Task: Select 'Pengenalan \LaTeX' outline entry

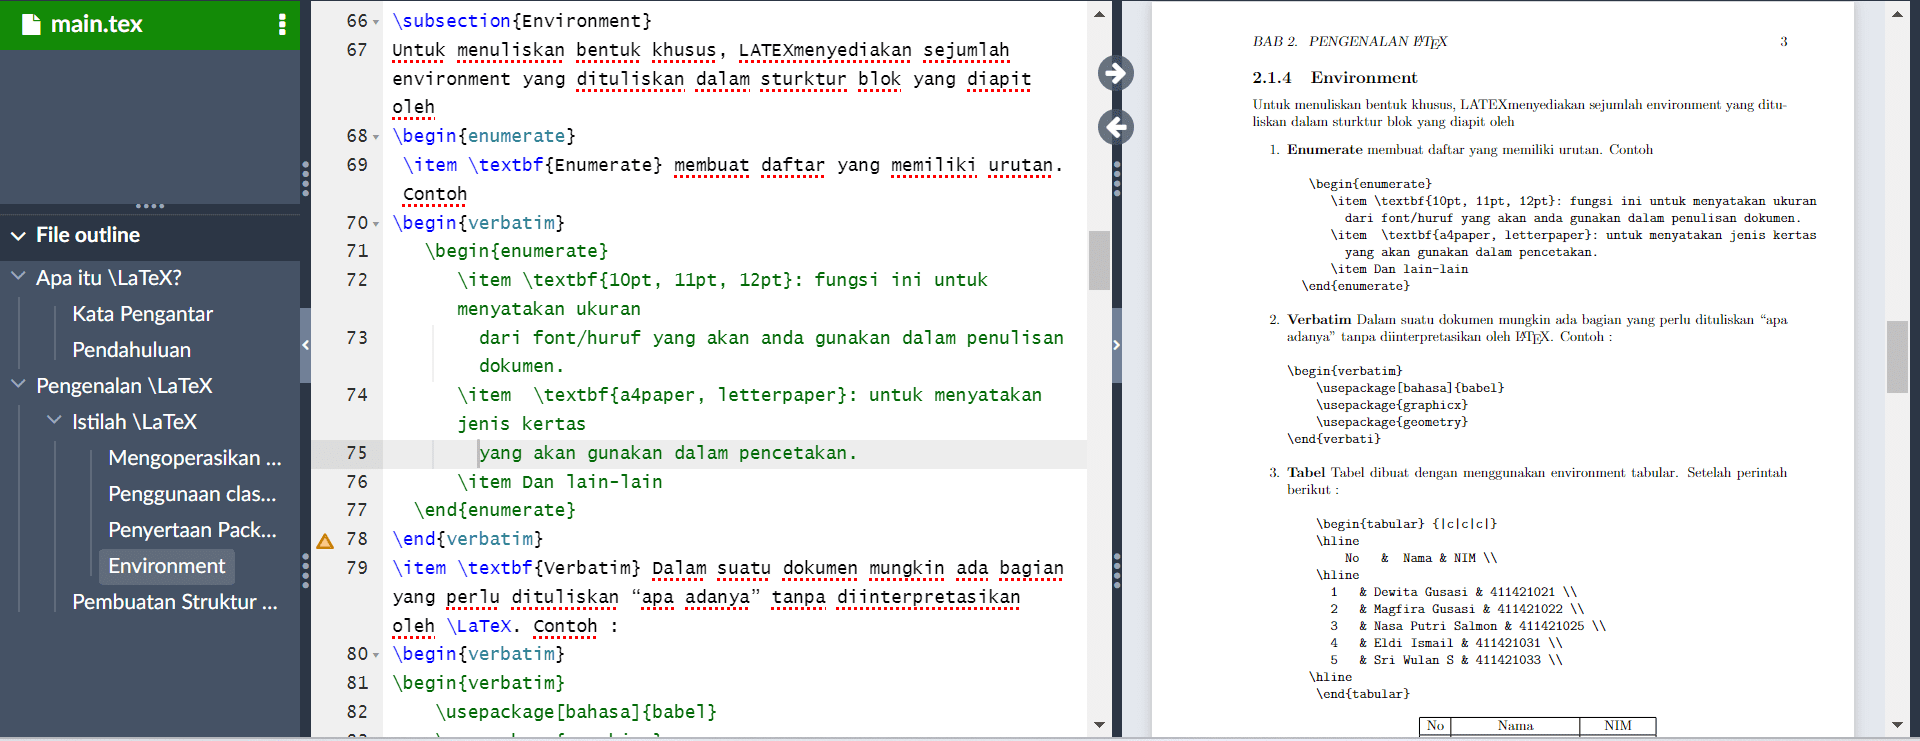Action: point(125,386)
